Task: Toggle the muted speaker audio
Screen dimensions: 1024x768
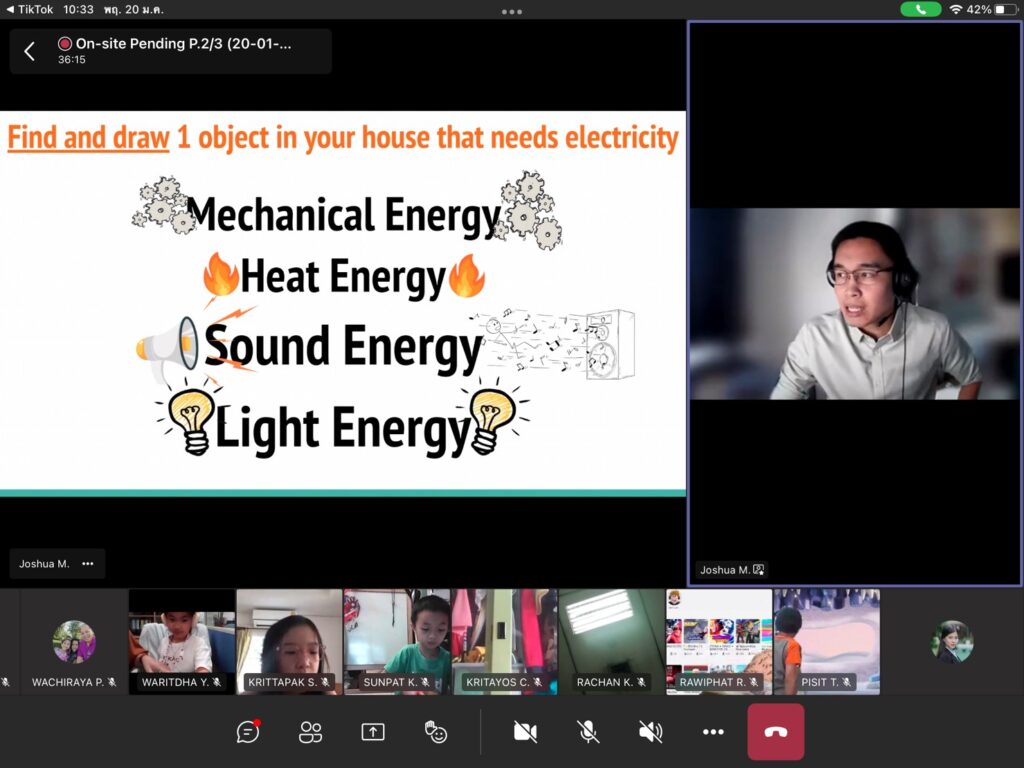Action: (x=650, y=732)
